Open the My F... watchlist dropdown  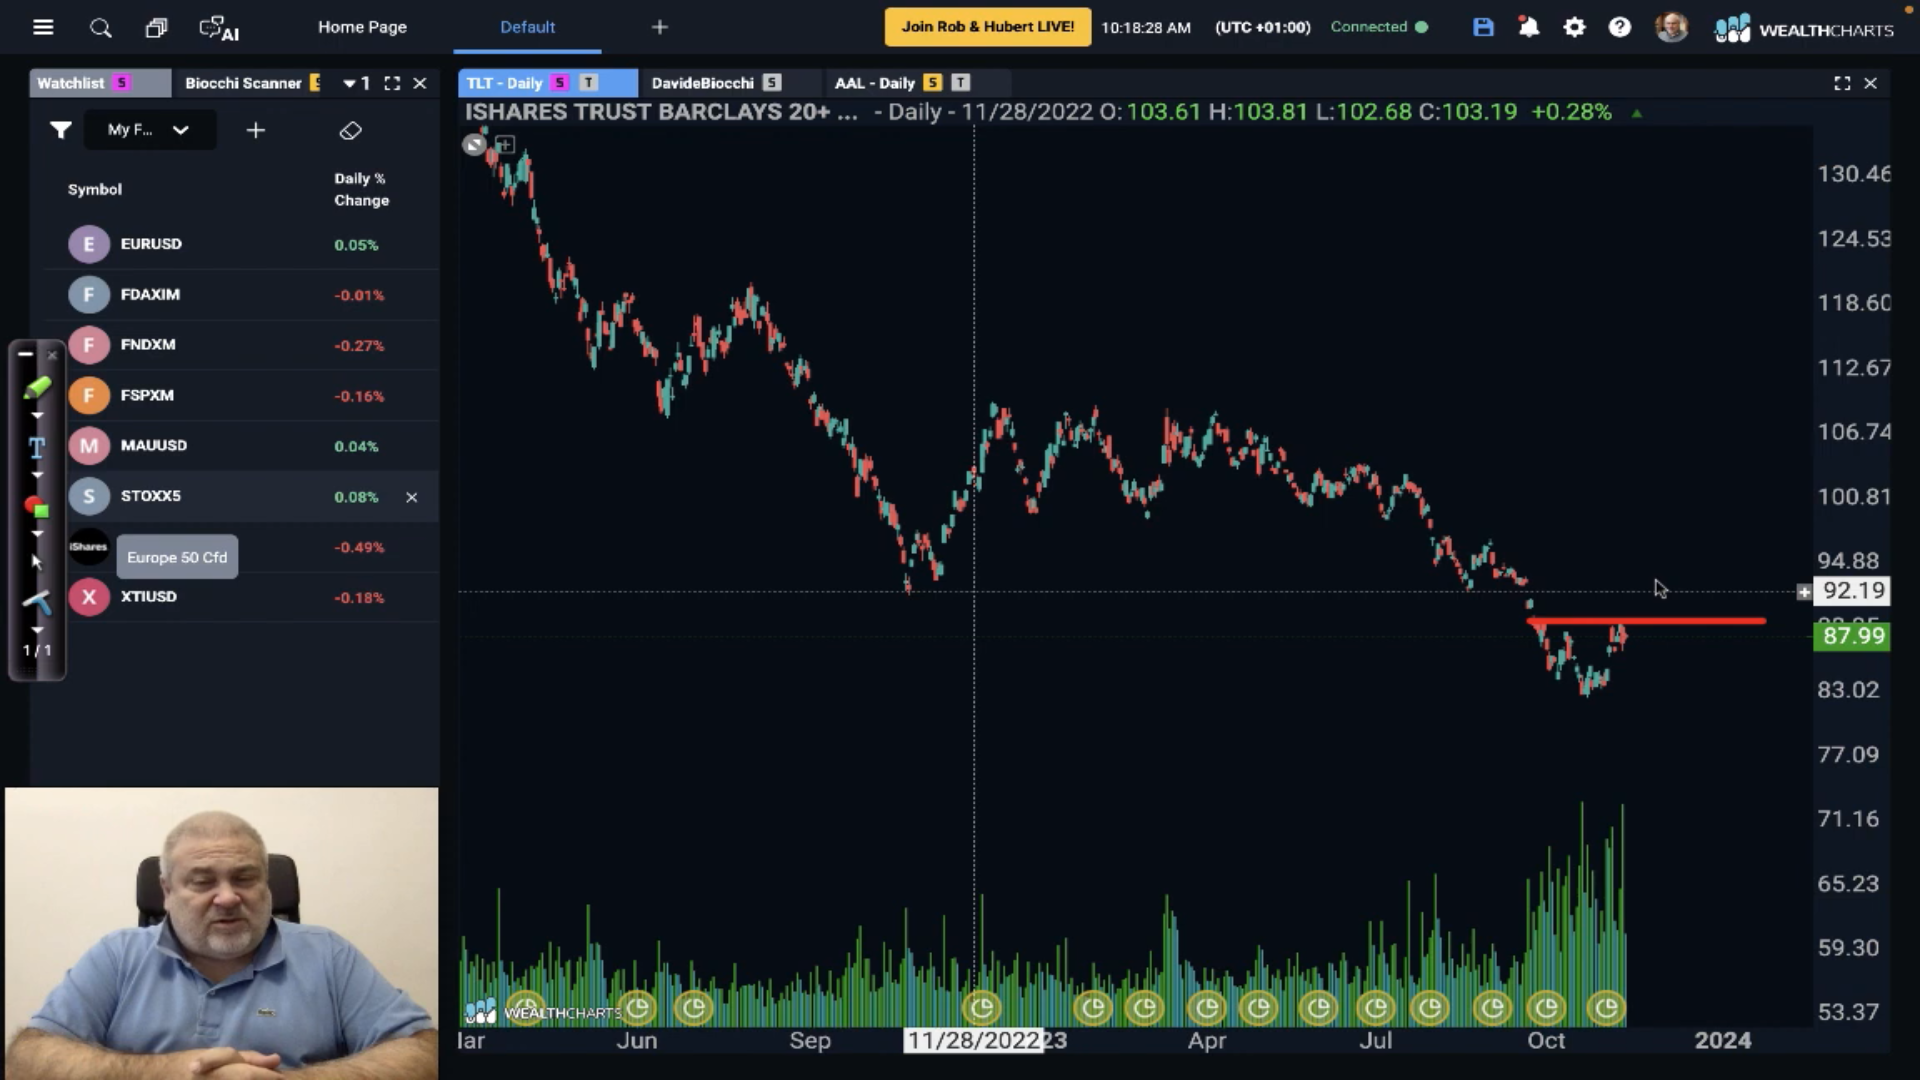tap(149, 130)
